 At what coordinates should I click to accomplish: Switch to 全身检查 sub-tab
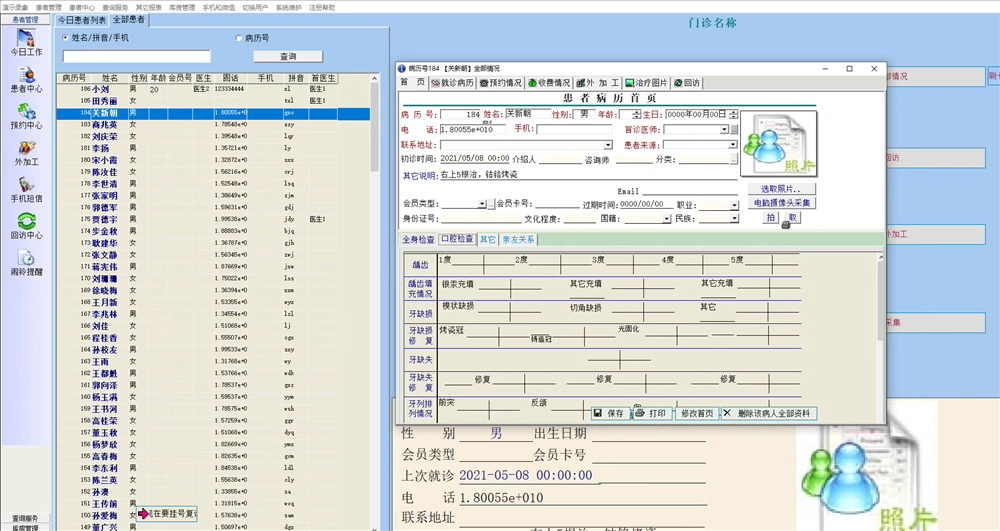(418, 240)
